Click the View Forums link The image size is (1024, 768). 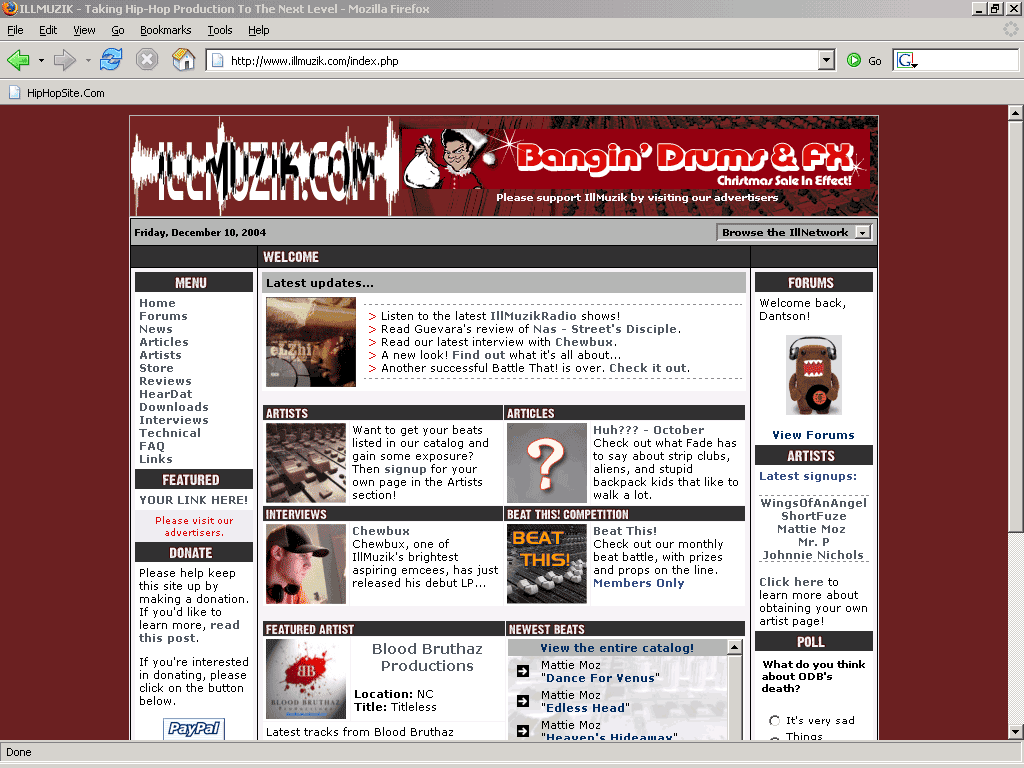(x=813, y=435)
